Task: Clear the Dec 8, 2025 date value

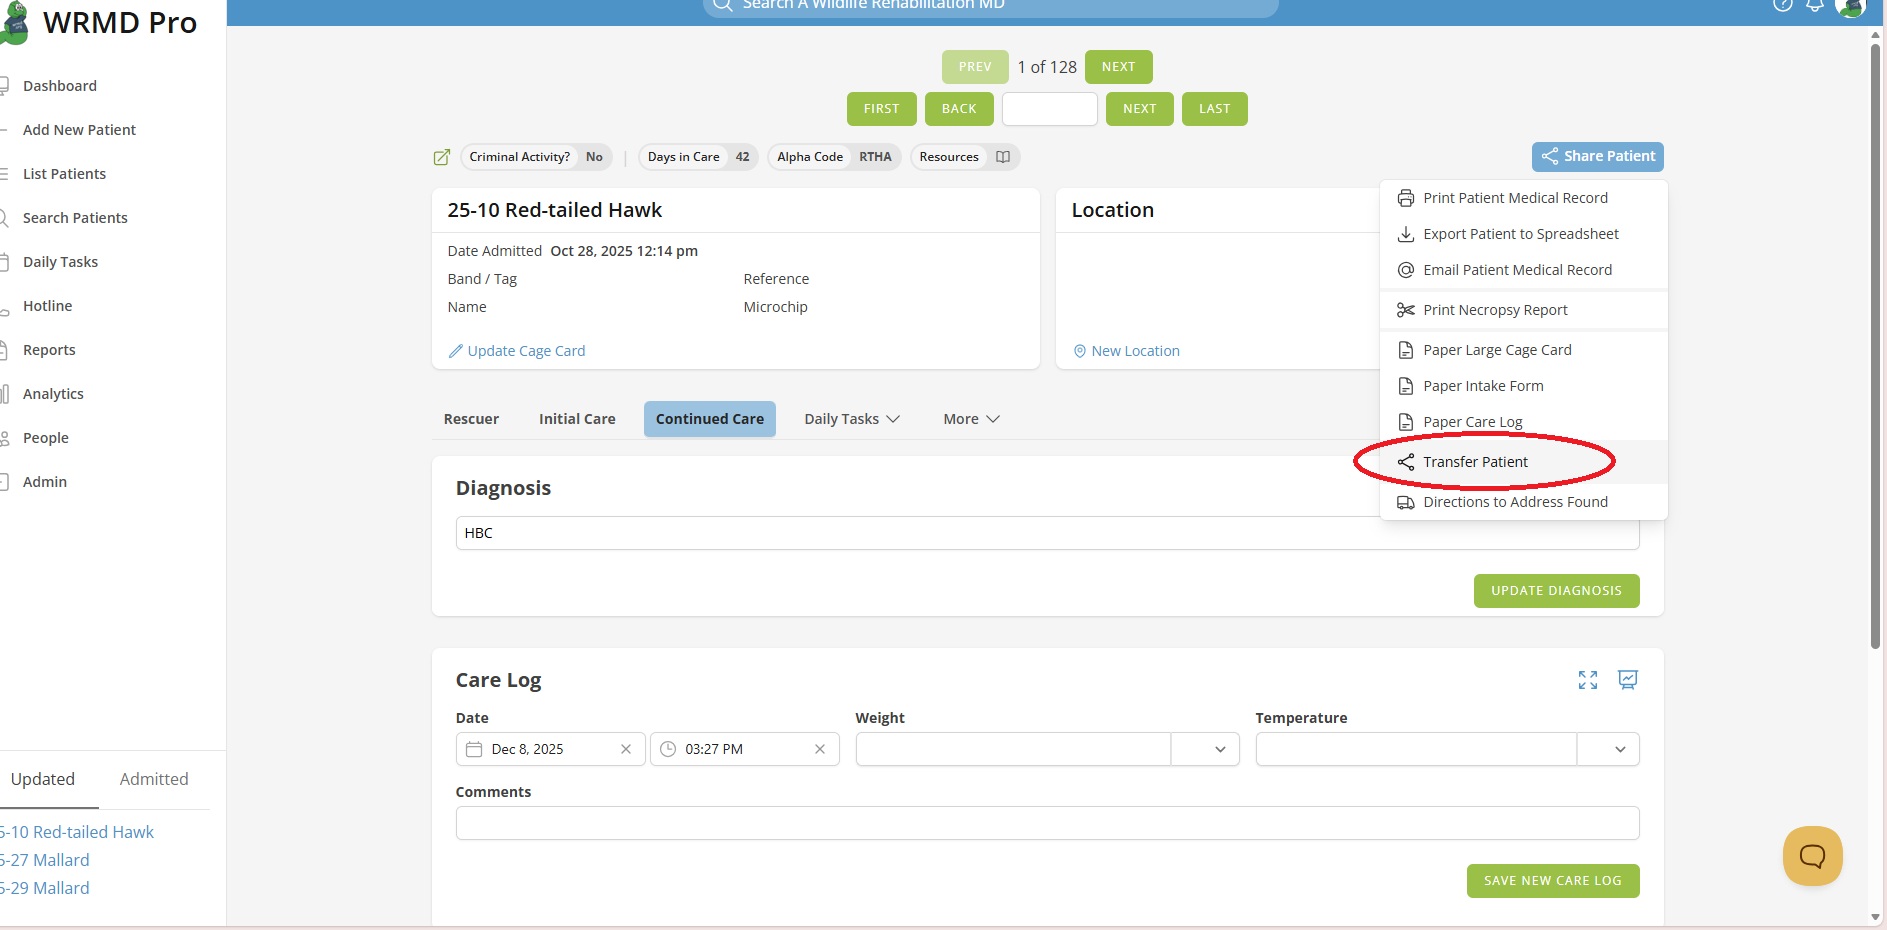Action: coord(626,749)
